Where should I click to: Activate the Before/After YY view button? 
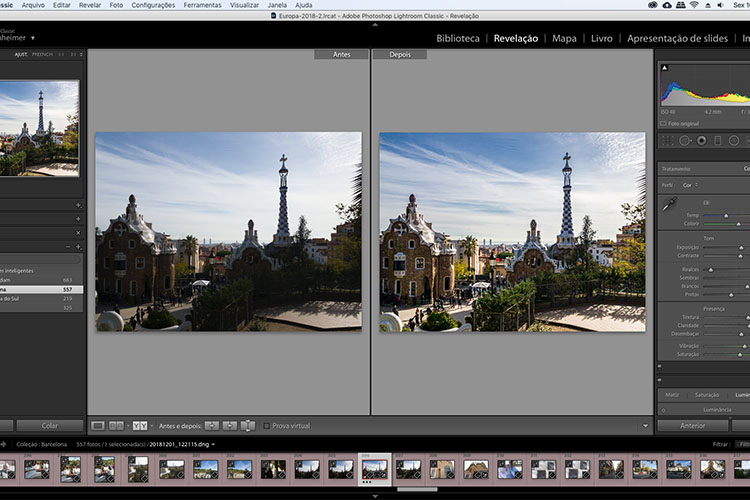click(140, 425)
